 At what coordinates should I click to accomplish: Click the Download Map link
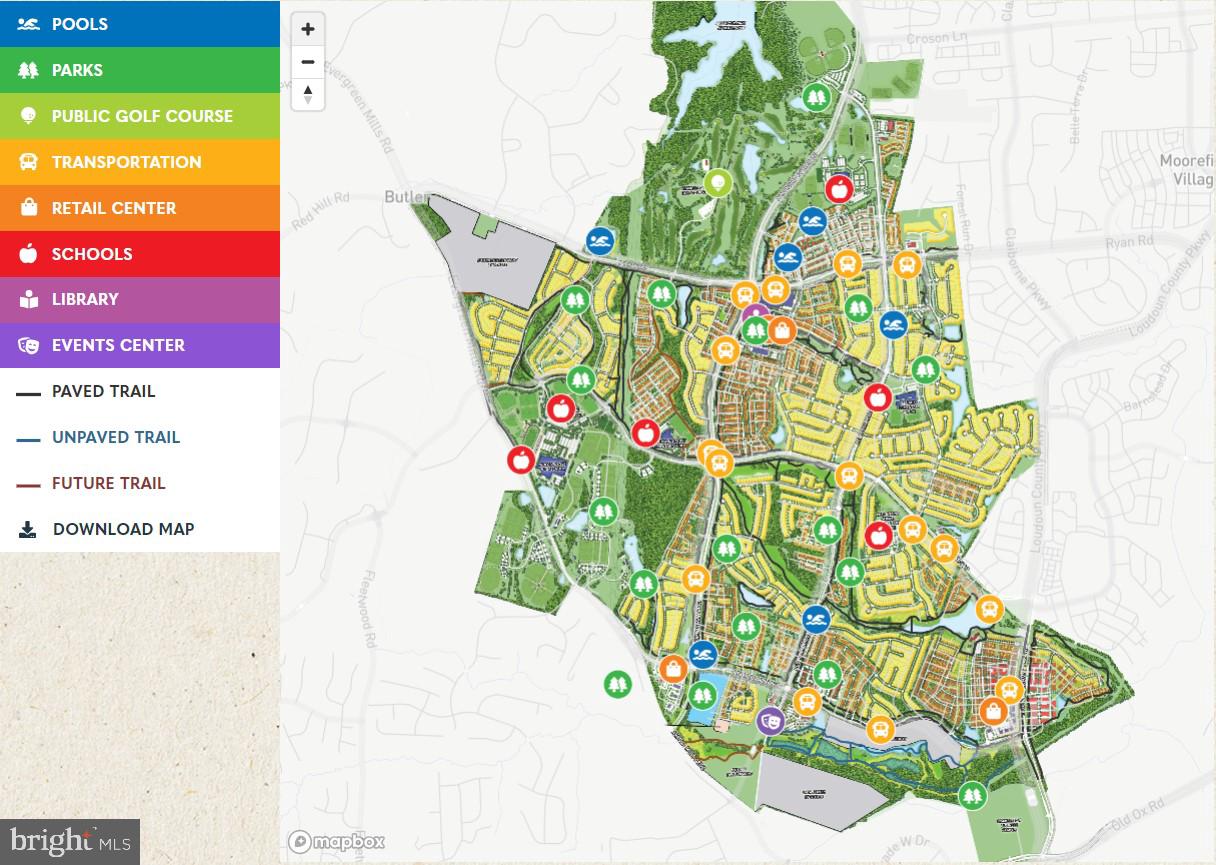tap(122, 529)
